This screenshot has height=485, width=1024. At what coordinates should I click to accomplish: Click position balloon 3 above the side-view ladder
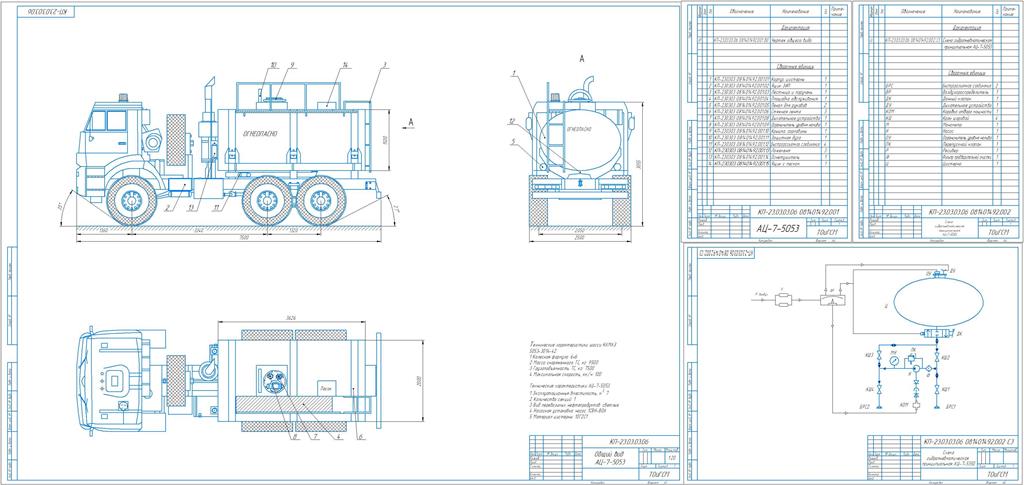[x=386, y=65]
